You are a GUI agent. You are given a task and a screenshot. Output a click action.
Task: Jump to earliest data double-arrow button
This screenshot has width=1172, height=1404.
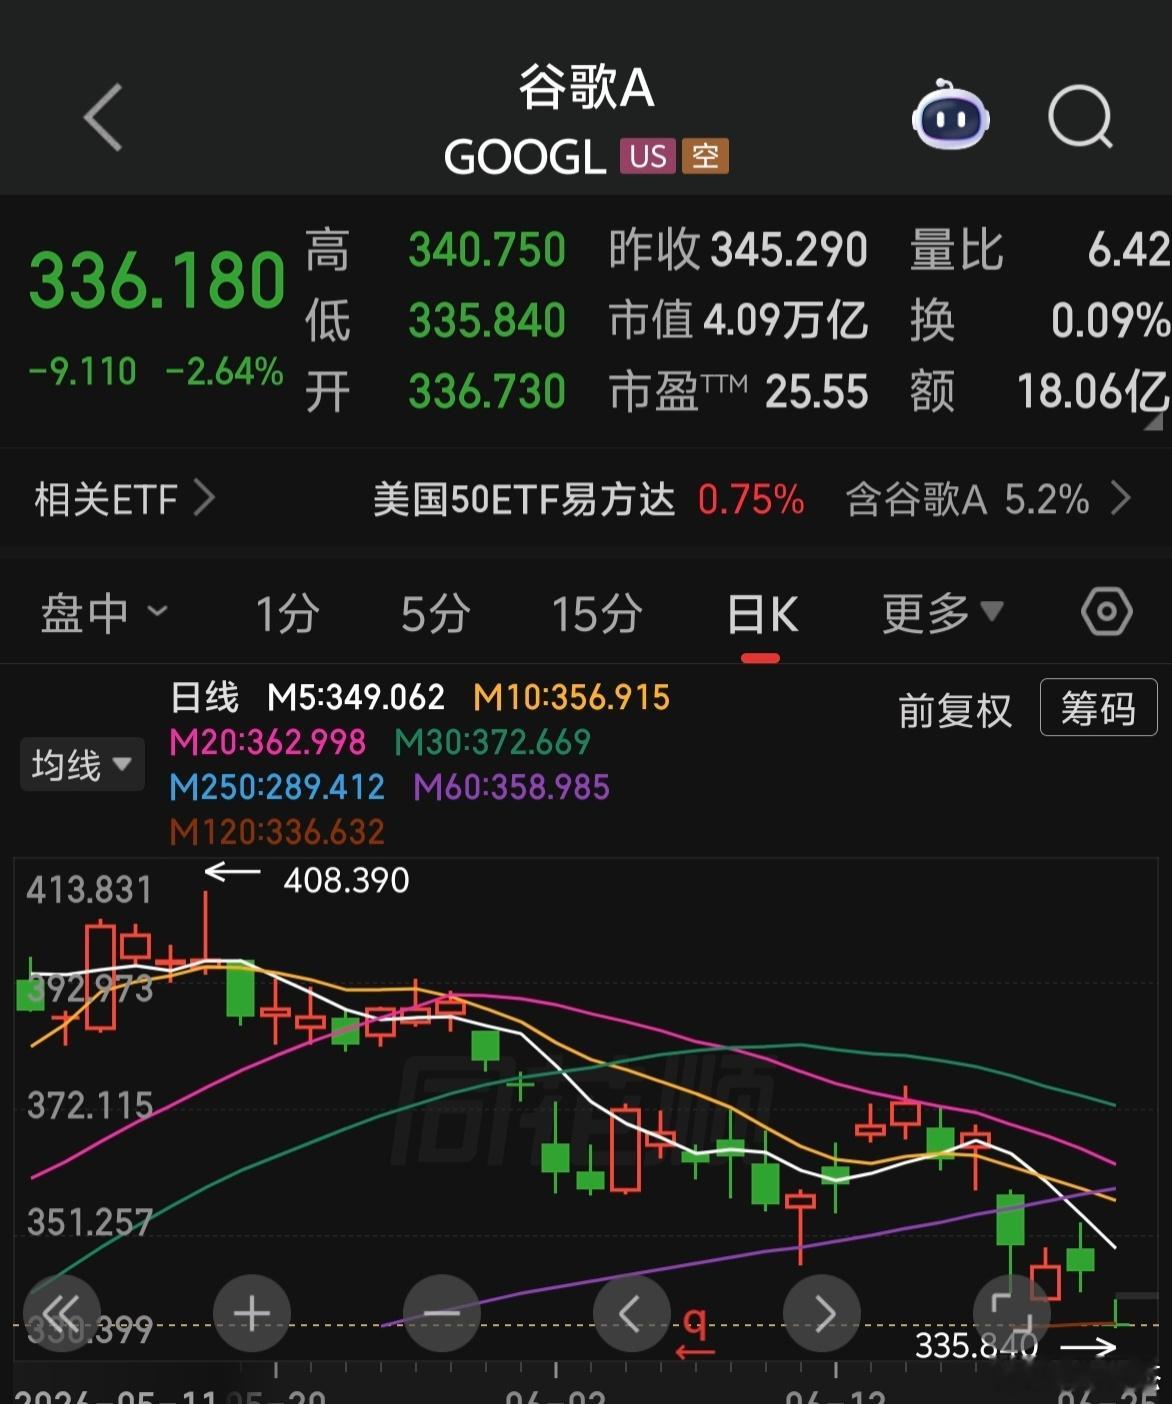pyautogui.click(x=62, y=1313)
